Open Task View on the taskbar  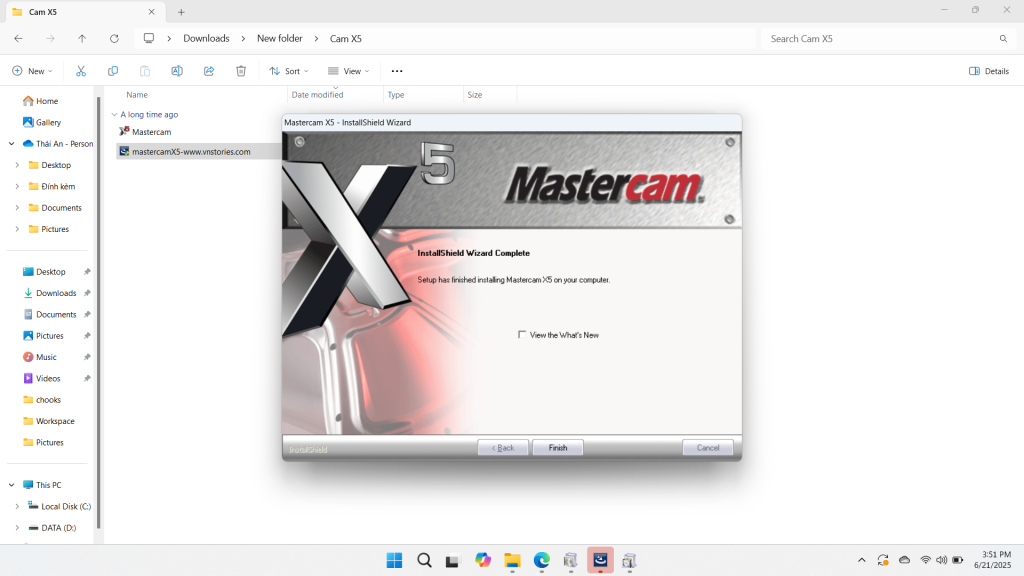click(453, 560)
